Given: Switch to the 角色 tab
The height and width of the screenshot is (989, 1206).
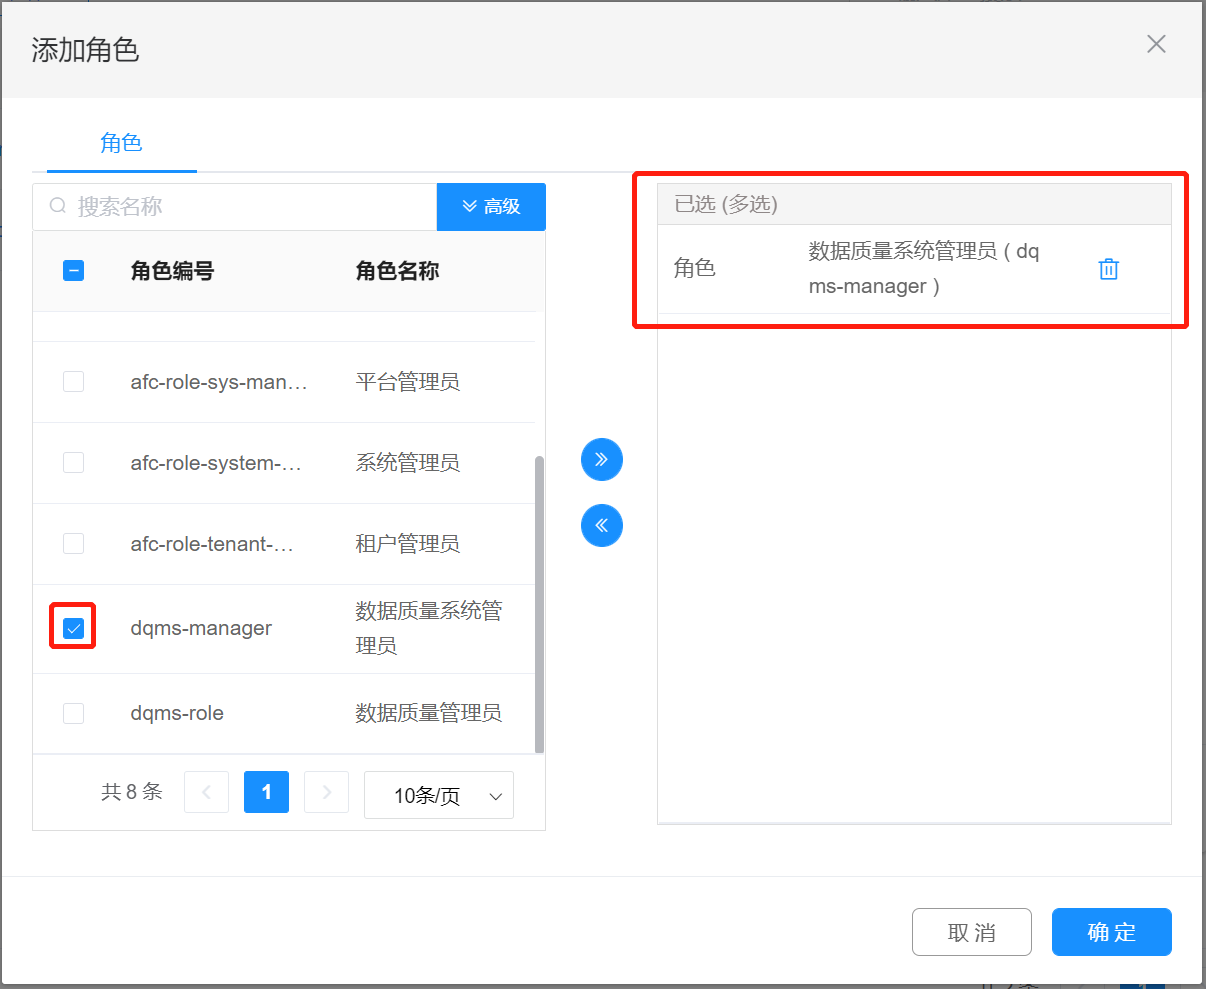Looking at the screenshot, I should click(x=121, y=143).
